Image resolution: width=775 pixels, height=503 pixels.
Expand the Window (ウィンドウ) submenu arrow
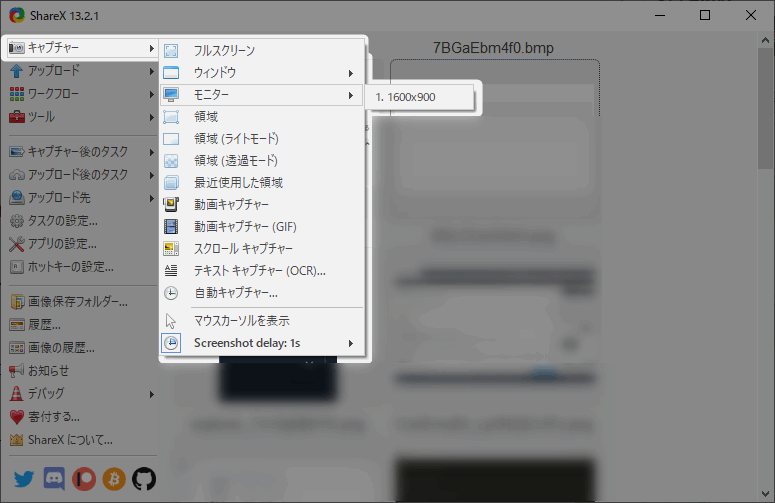click(350, 73)
